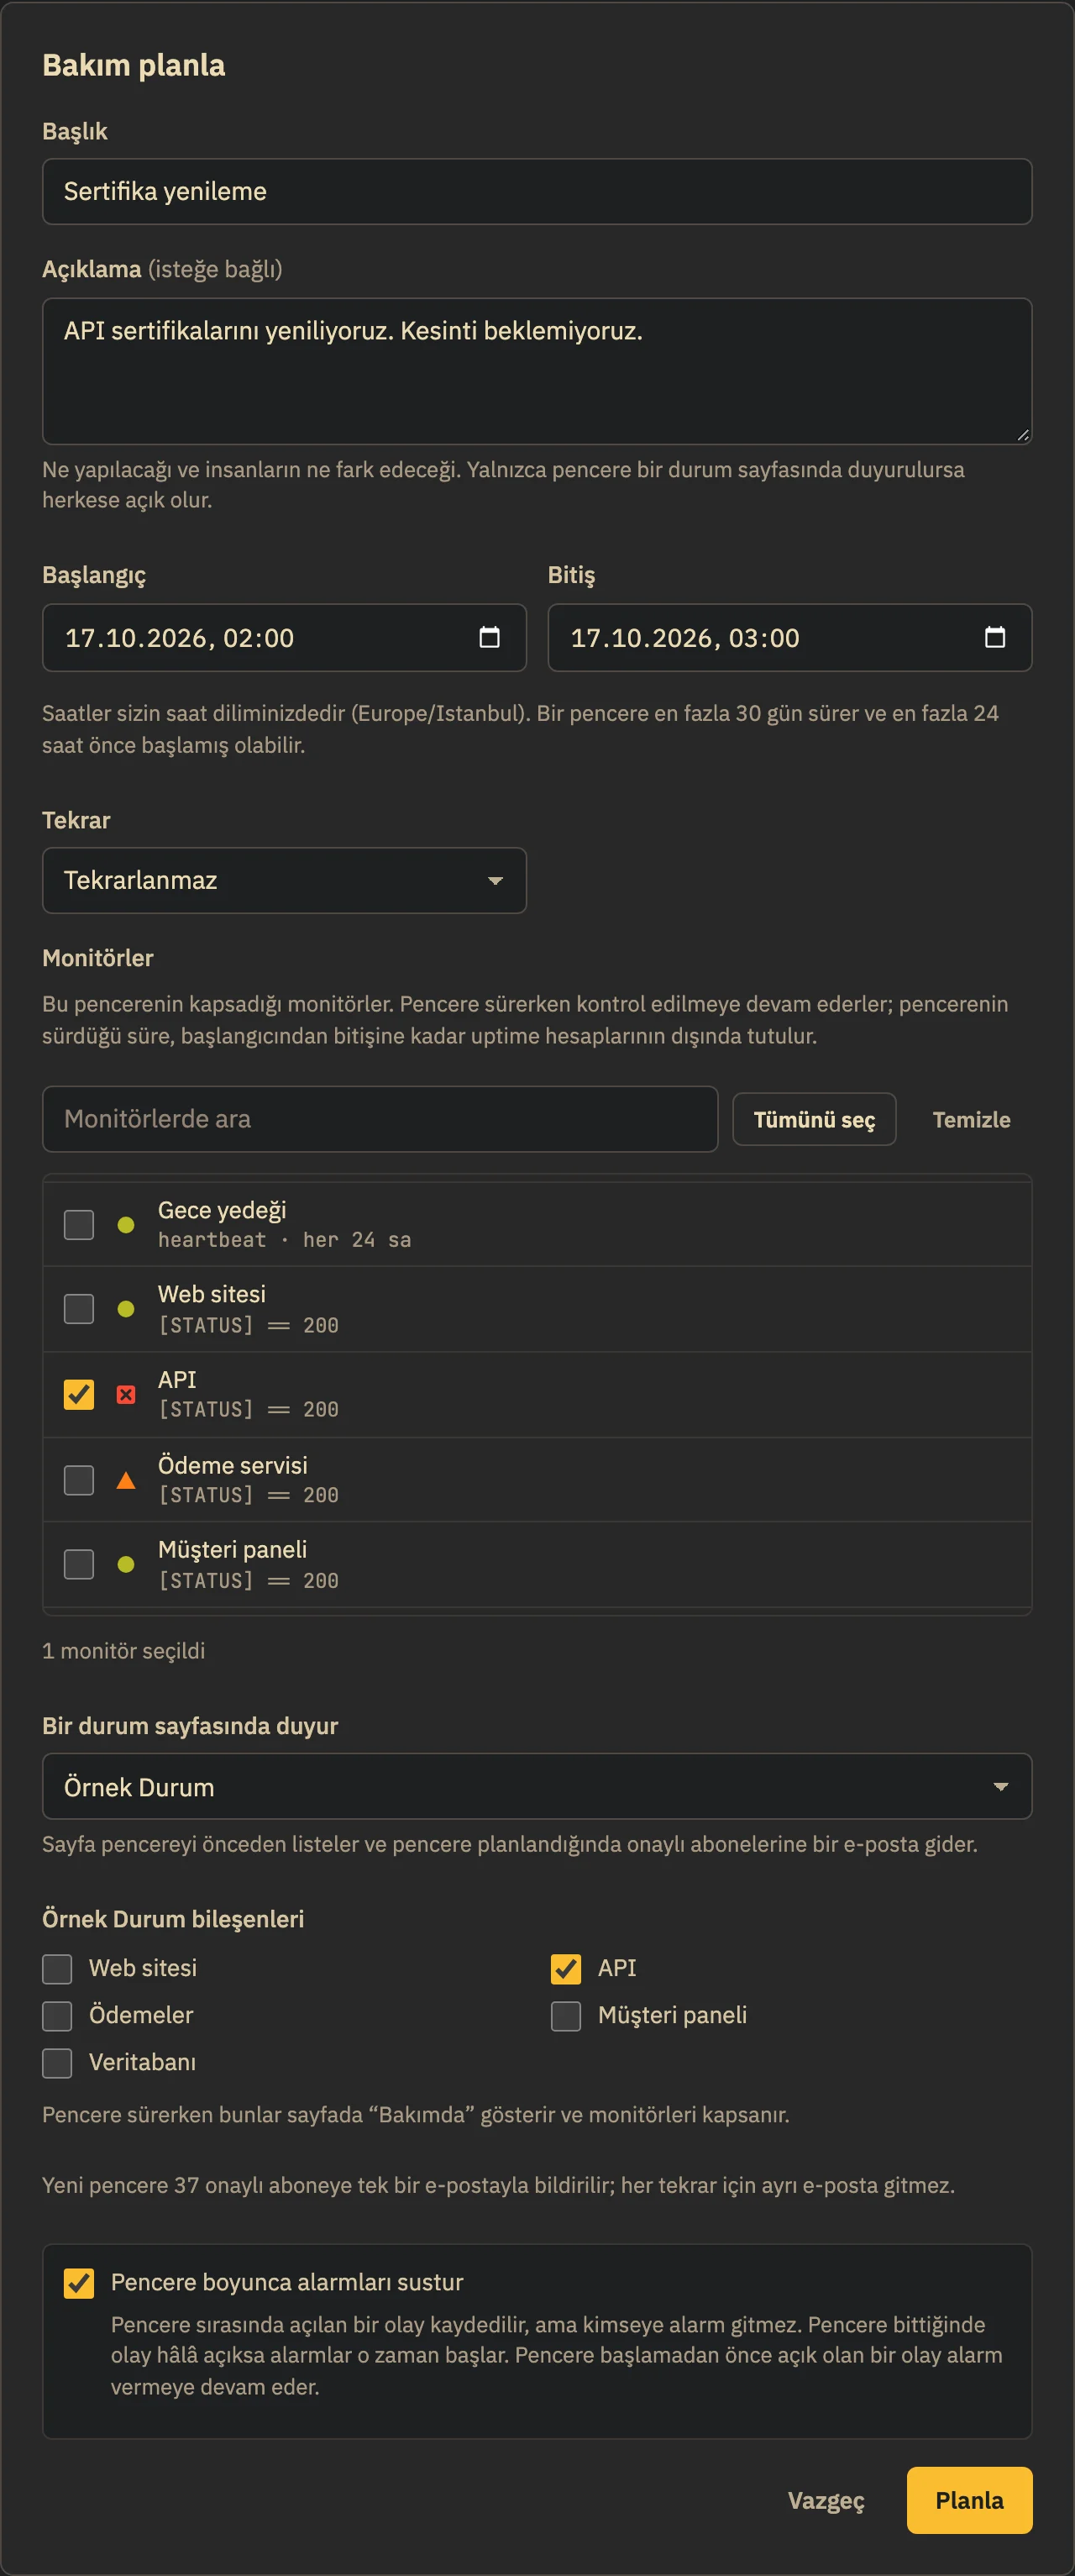Check the Müşteri paneli monitor checkbox
The width and height of the screenshot is (1075, 2576).
(79, 1564)
